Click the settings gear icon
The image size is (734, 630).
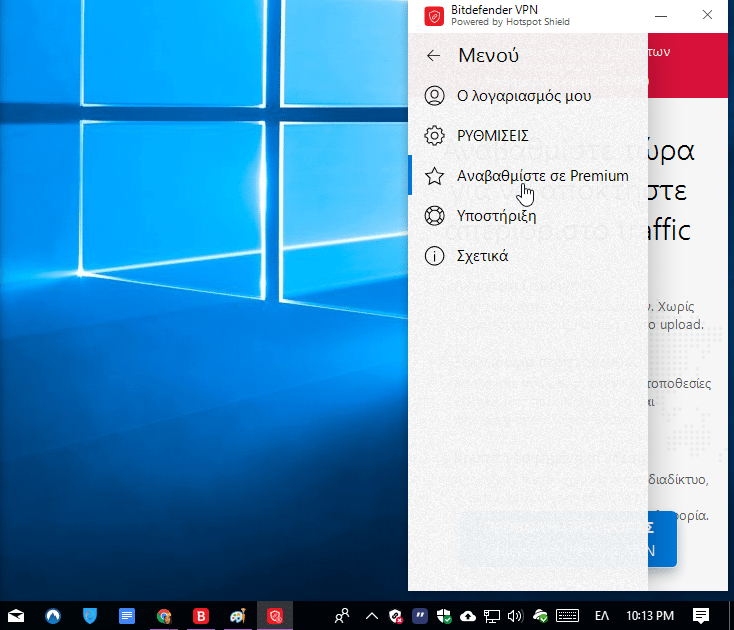pos(434,136)
